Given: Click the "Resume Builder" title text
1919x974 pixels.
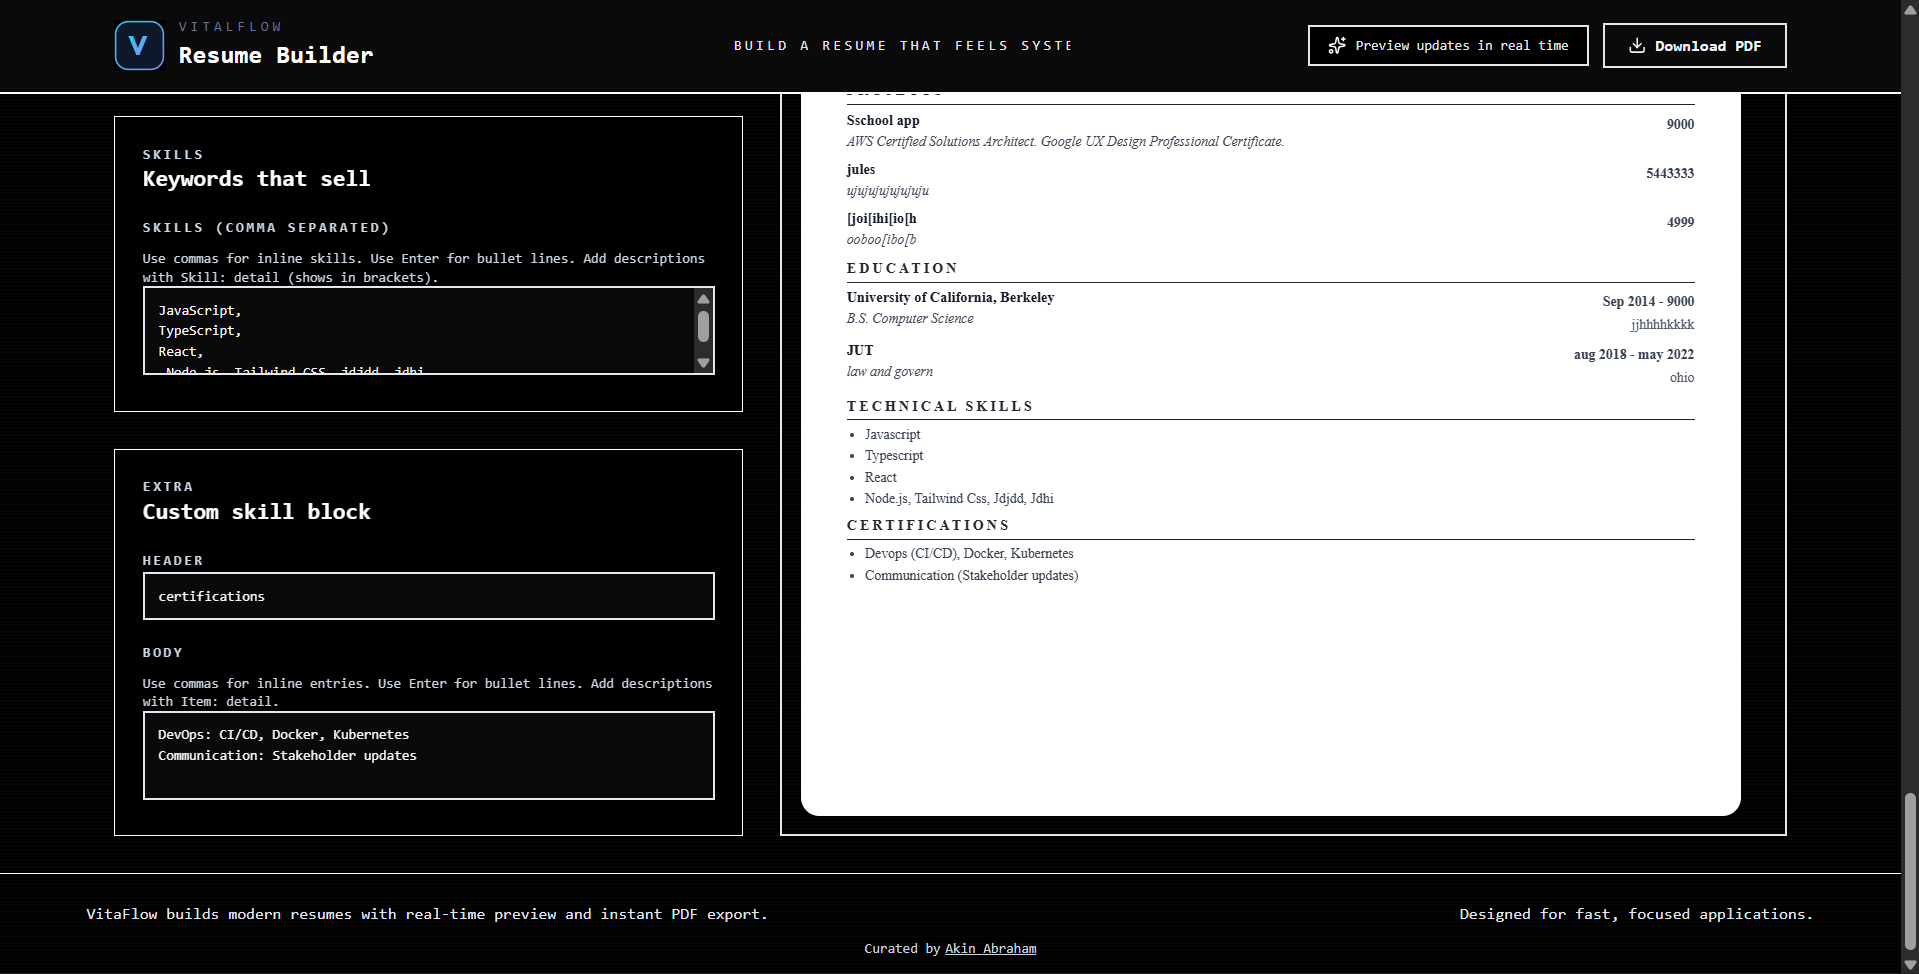Looking at the screenshot, I should (x=276, y=55).
